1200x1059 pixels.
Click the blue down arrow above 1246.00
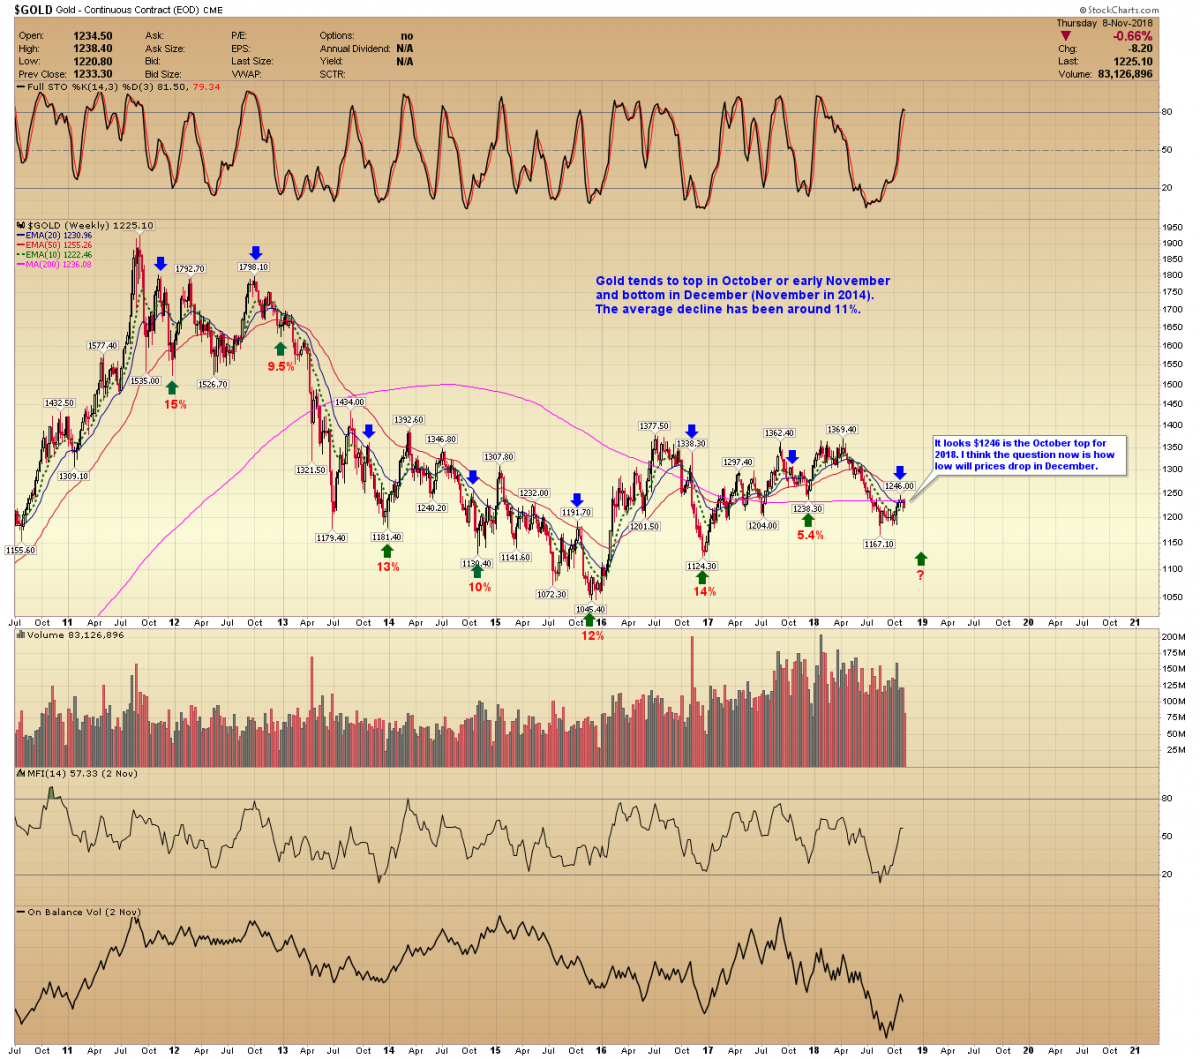(x=900, y=473)
